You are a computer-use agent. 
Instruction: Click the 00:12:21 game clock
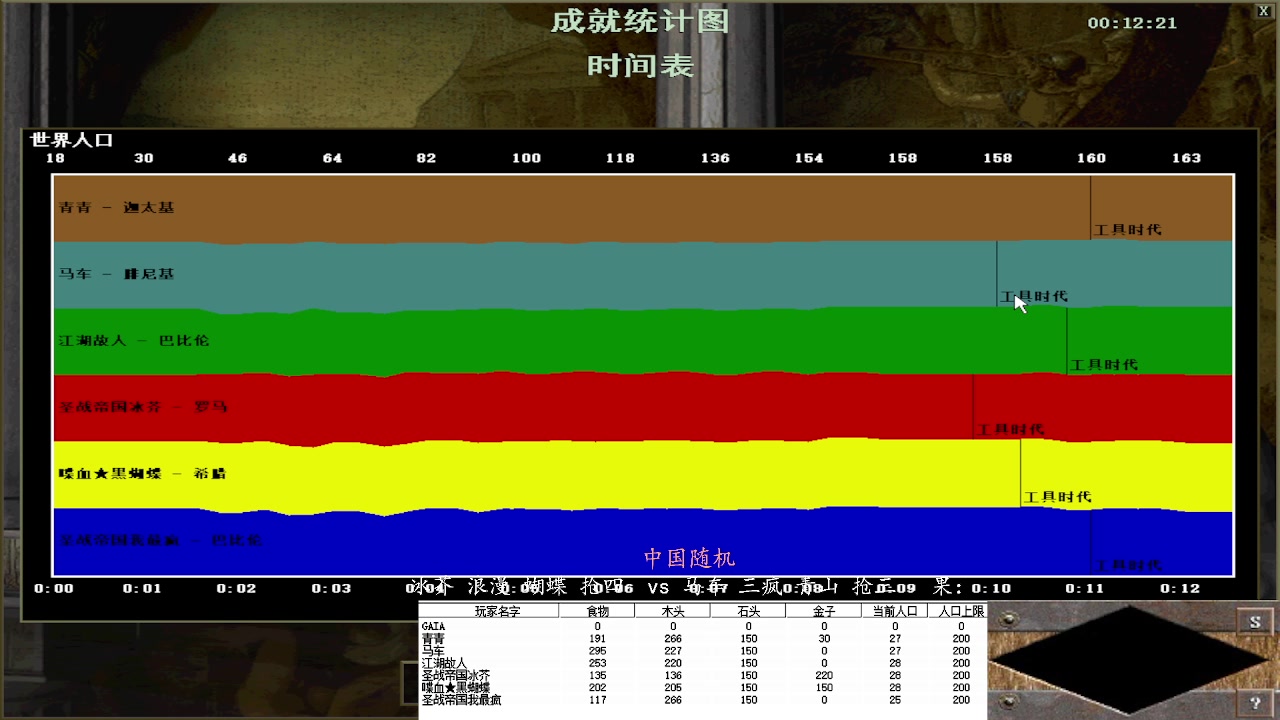click(1132, 23)
